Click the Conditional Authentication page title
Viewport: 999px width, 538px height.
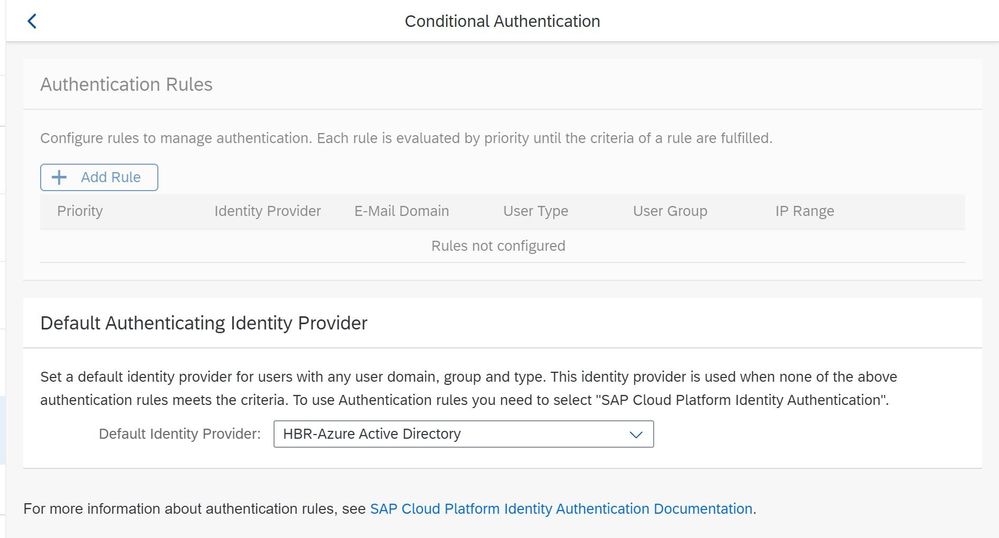click(x=502, y=21)
